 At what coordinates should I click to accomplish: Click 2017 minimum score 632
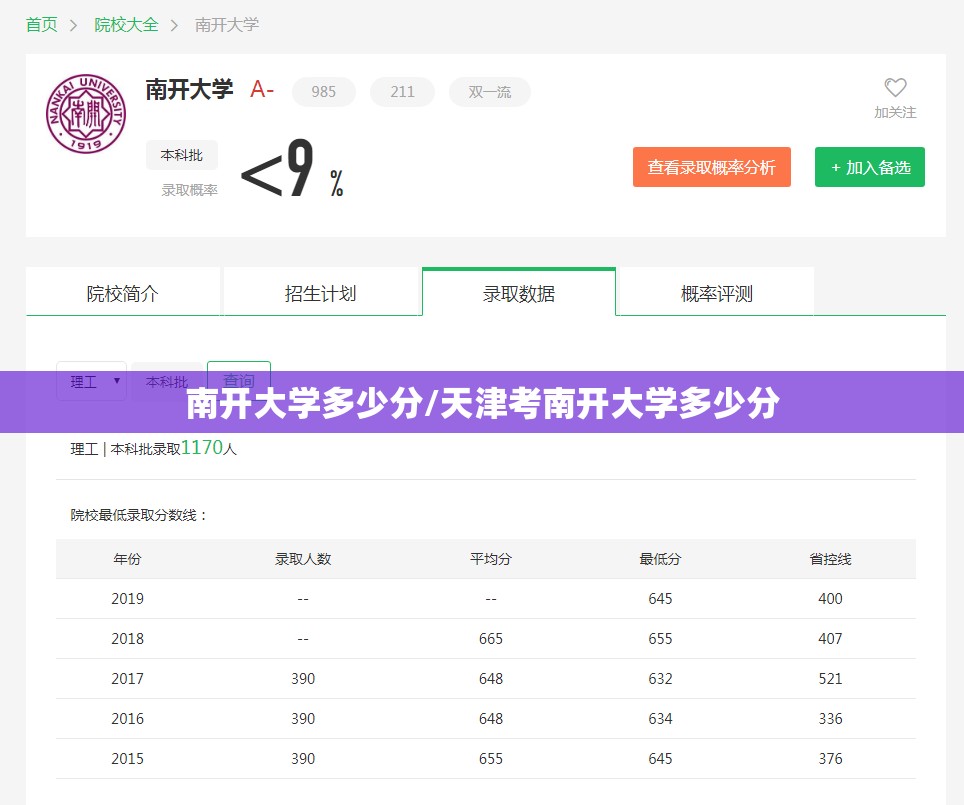(x=660, y=678)
